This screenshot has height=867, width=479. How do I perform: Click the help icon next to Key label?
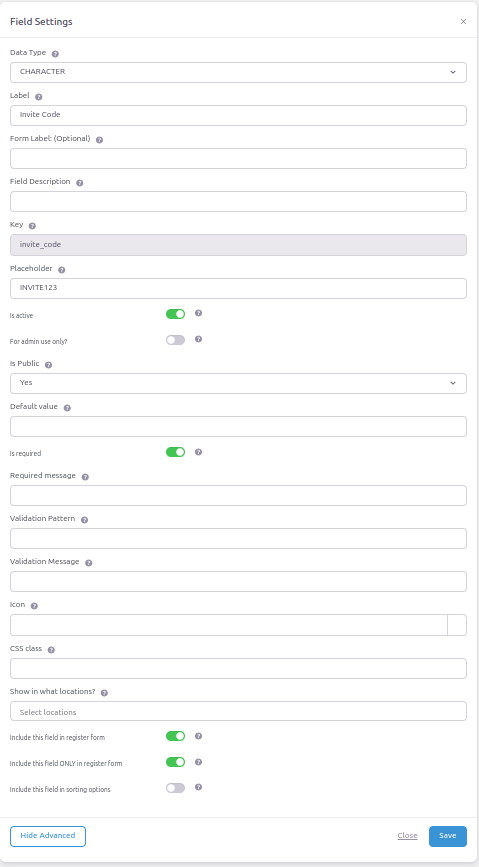32,226
